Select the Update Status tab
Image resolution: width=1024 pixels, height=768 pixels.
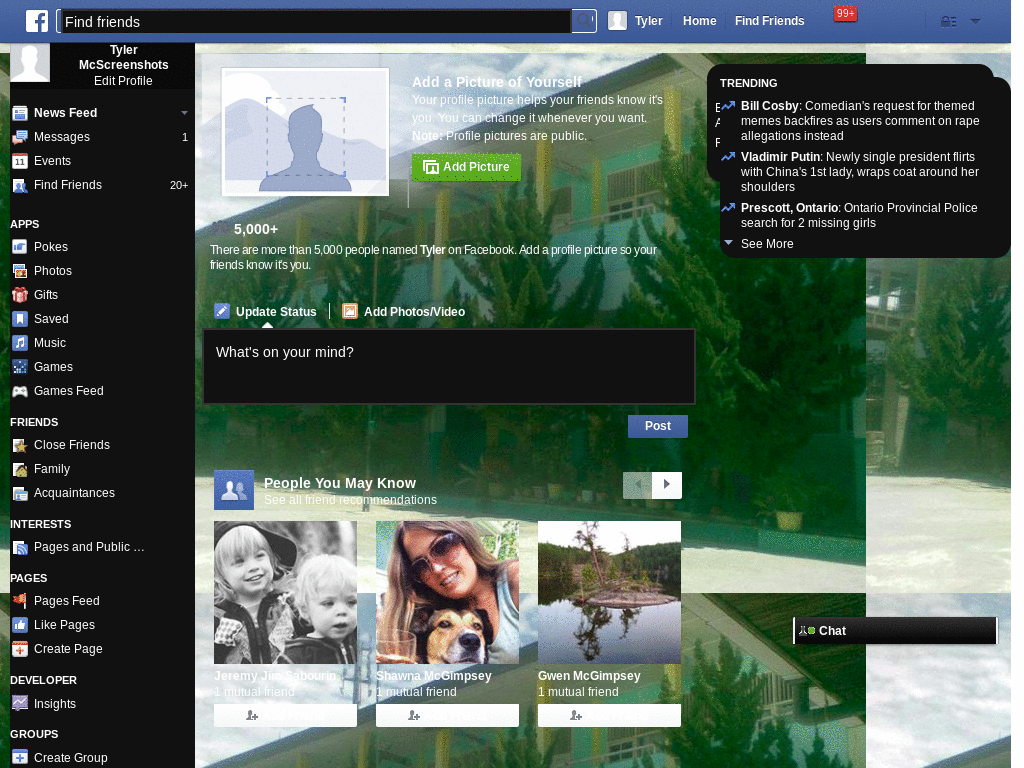[x=266, y=312]
